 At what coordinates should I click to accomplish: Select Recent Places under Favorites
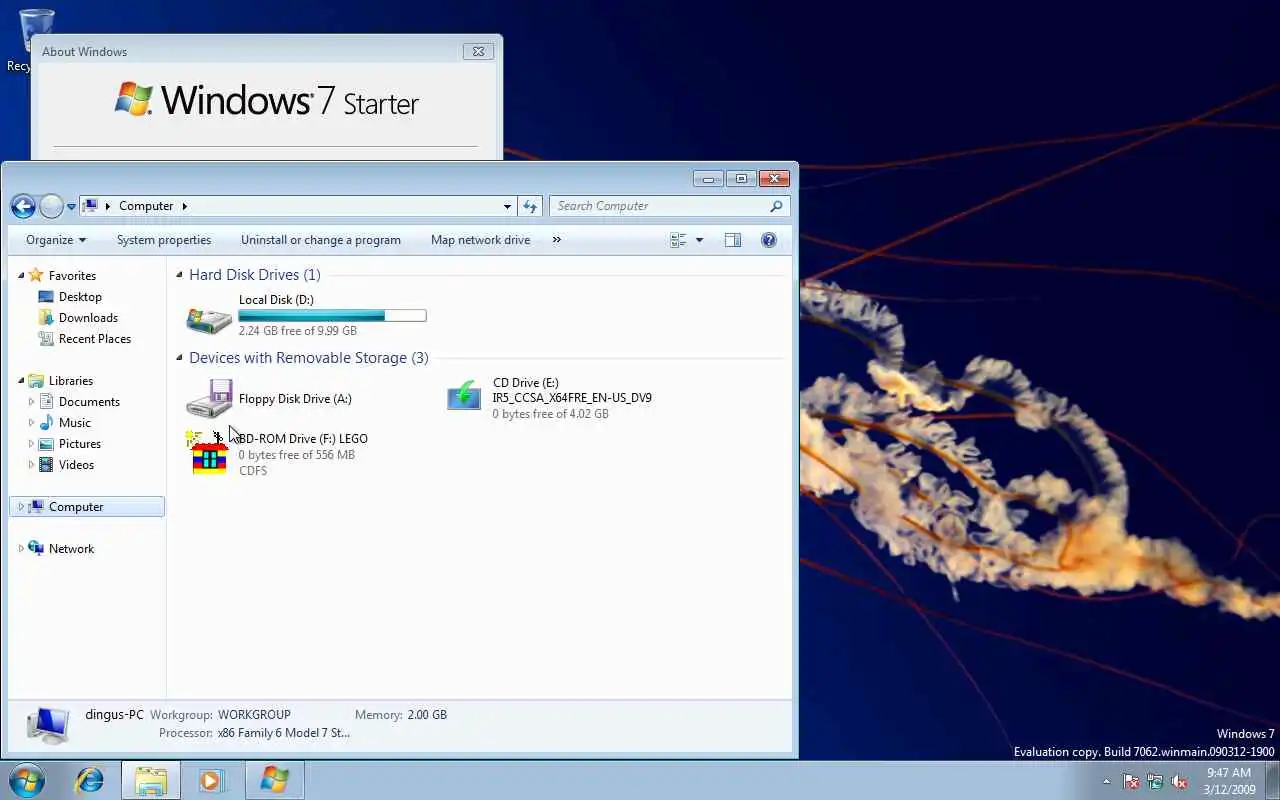[x=94, y=339]
